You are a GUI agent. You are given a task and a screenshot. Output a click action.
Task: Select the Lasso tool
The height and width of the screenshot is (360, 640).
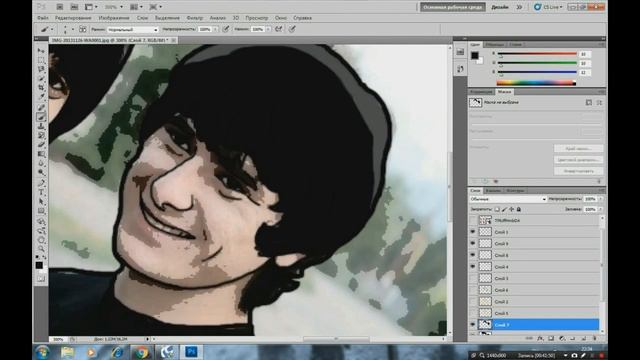tap(41, 69)
